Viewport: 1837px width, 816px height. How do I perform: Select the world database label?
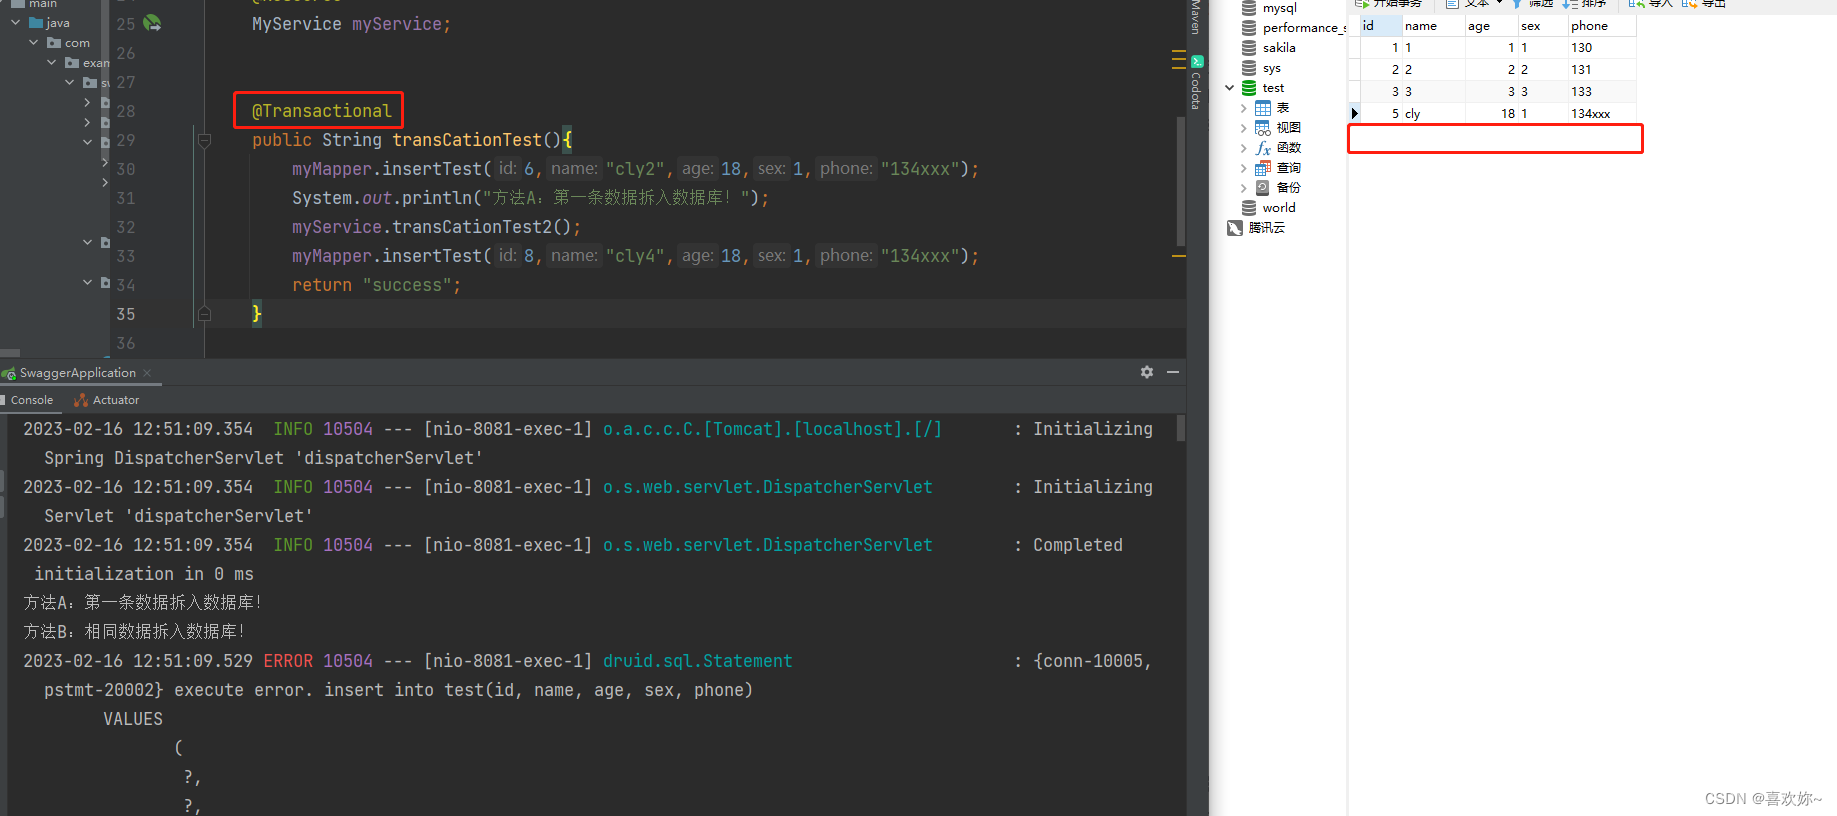pos(1279,208)
